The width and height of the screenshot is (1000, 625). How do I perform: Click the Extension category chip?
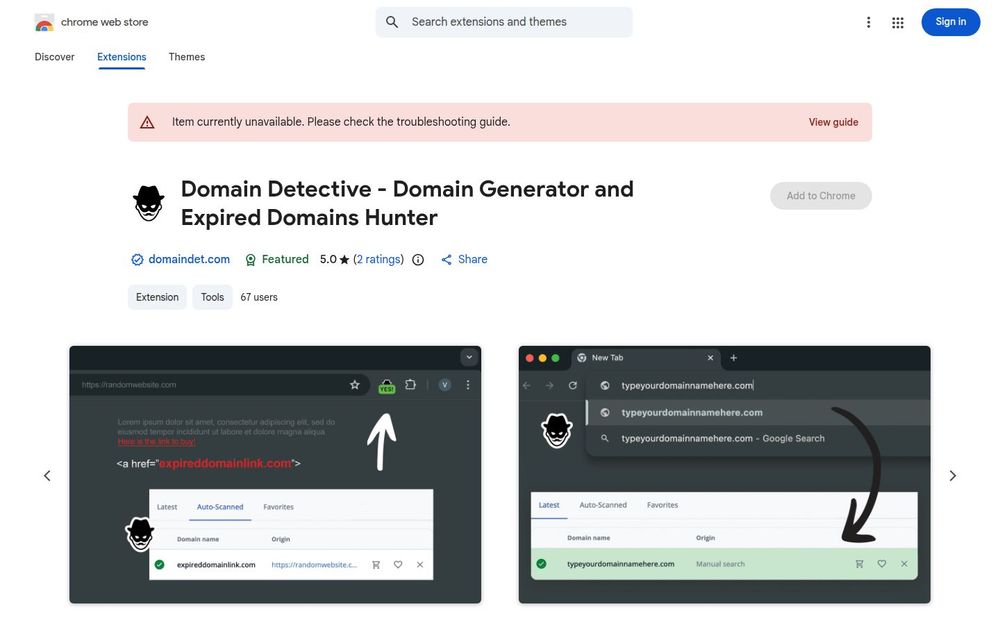[x=157, y=297]
